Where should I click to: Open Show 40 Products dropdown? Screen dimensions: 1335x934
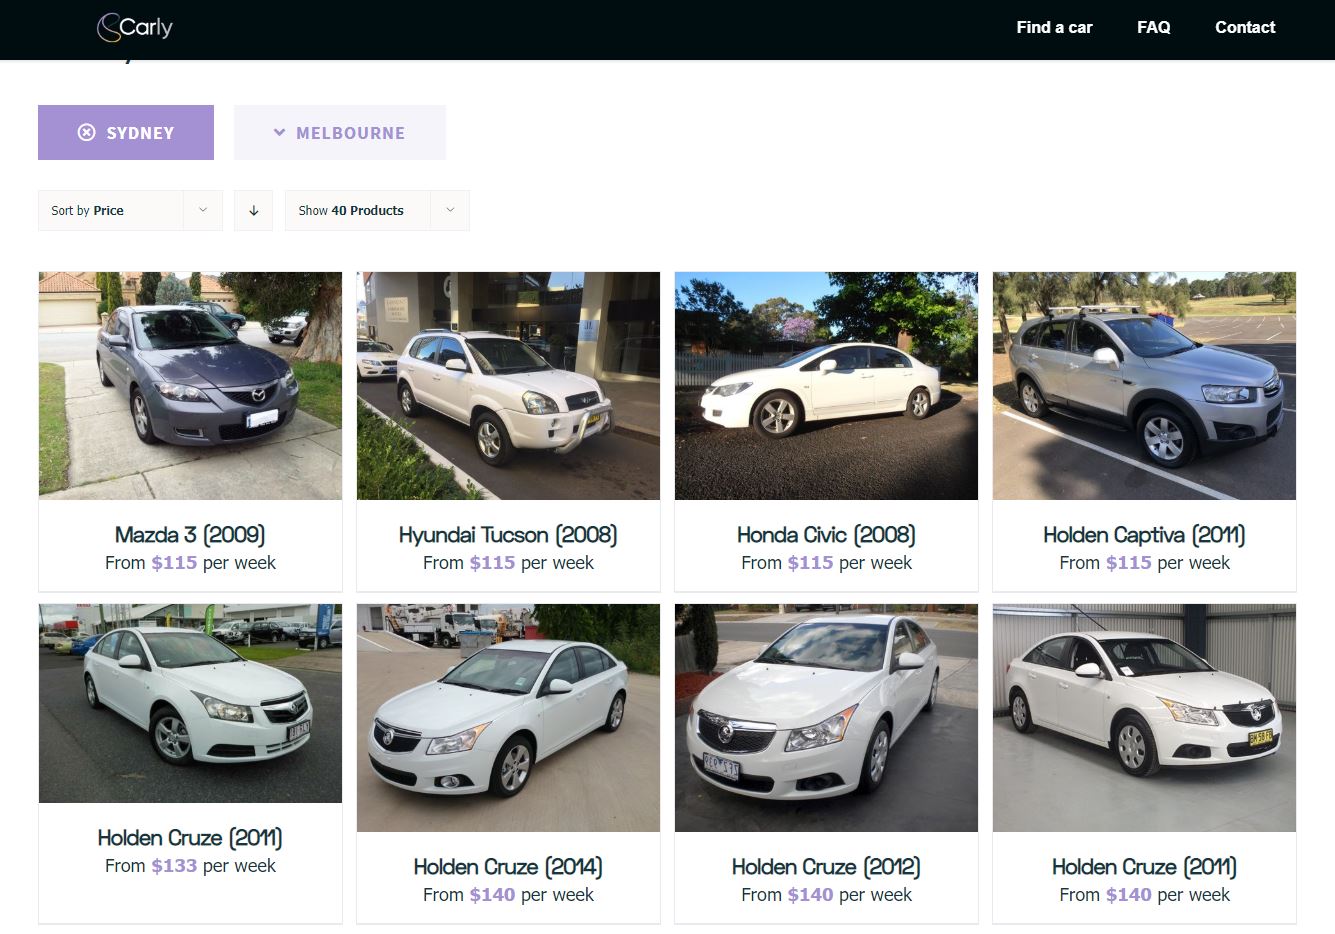[x=377, y=210]
